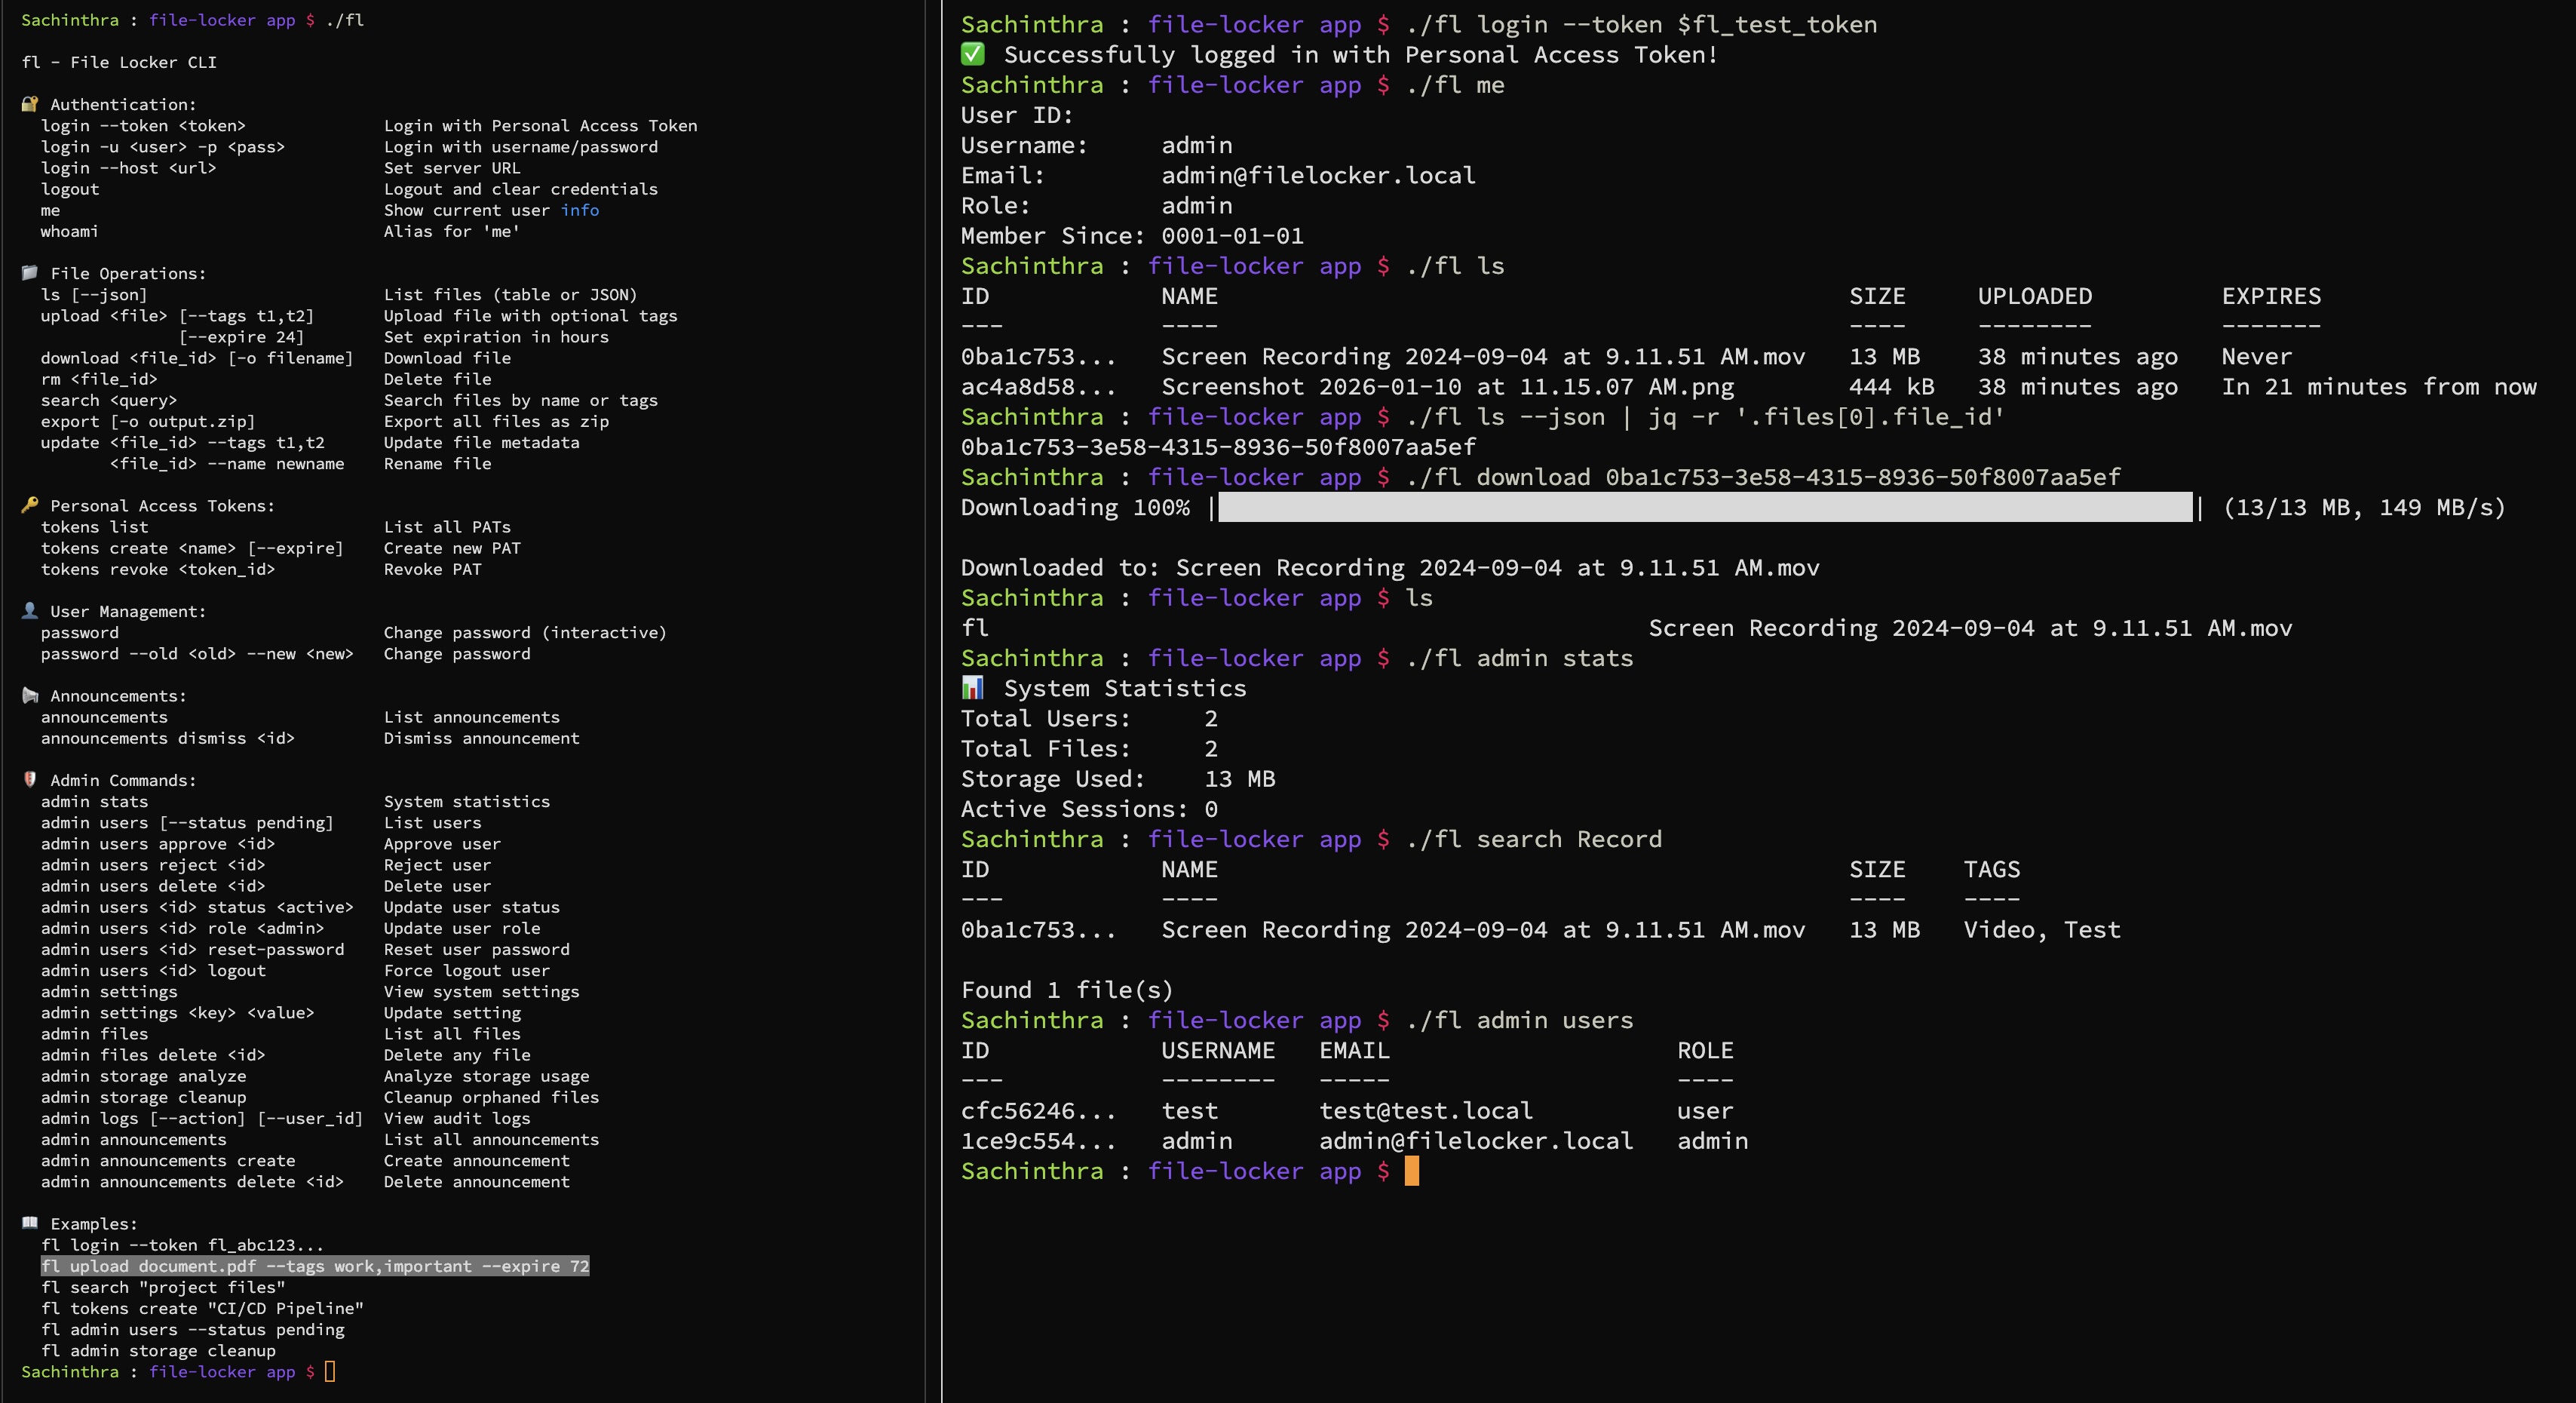Click 'Active Sessions: 0' statistic
Viewport: 2576px width, 1403px height.
pos(1089,809)
